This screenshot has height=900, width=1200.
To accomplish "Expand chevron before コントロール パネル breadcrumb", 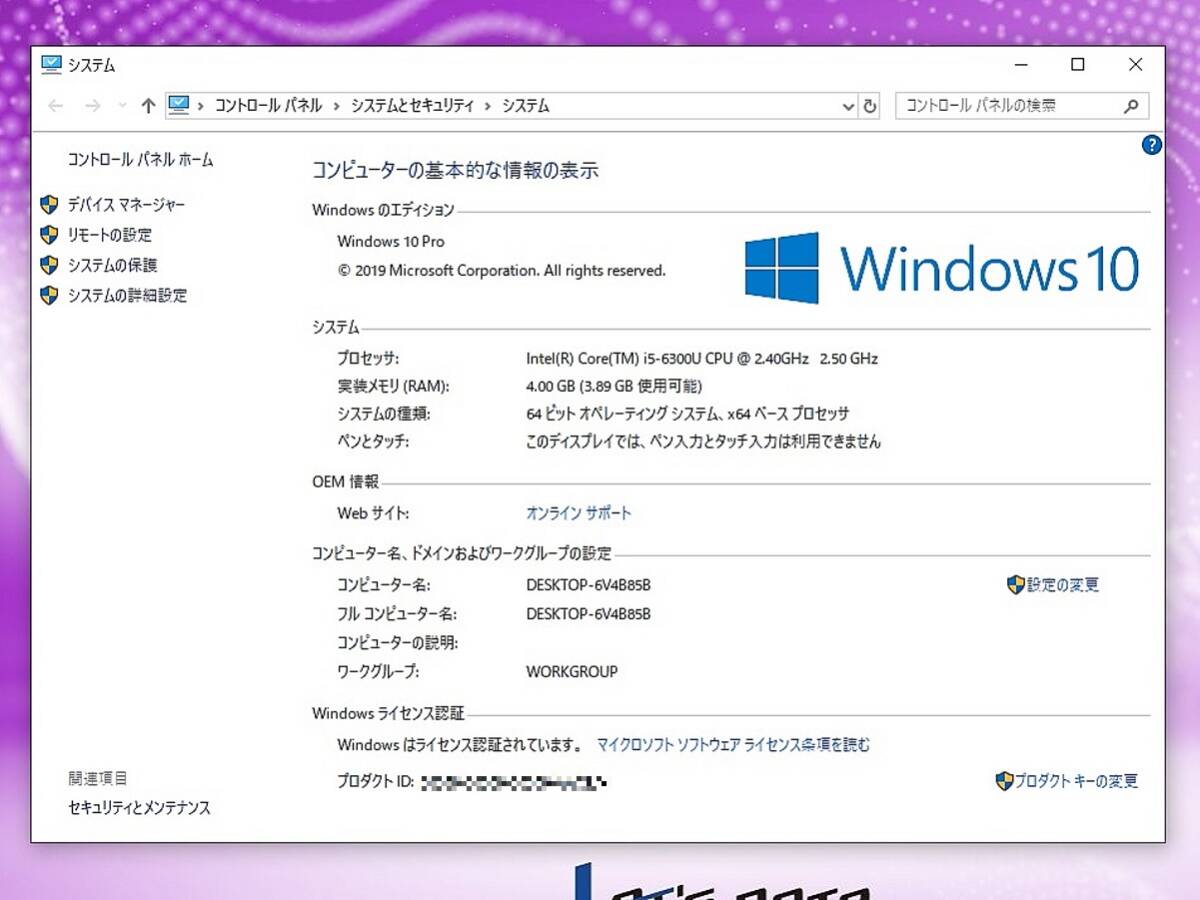I will coord(201,105).
